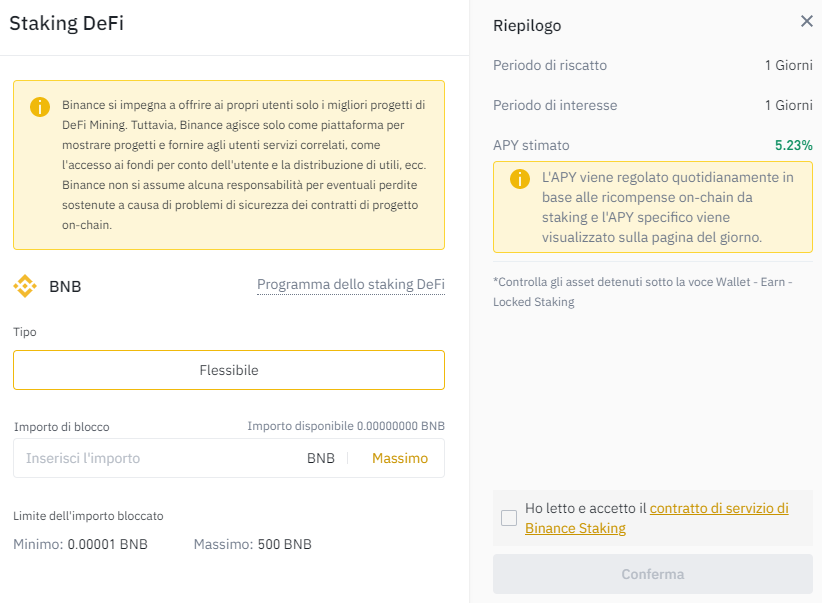Click the APY stimato label
Screen dimensions: 822x603
tap(531, 145)
